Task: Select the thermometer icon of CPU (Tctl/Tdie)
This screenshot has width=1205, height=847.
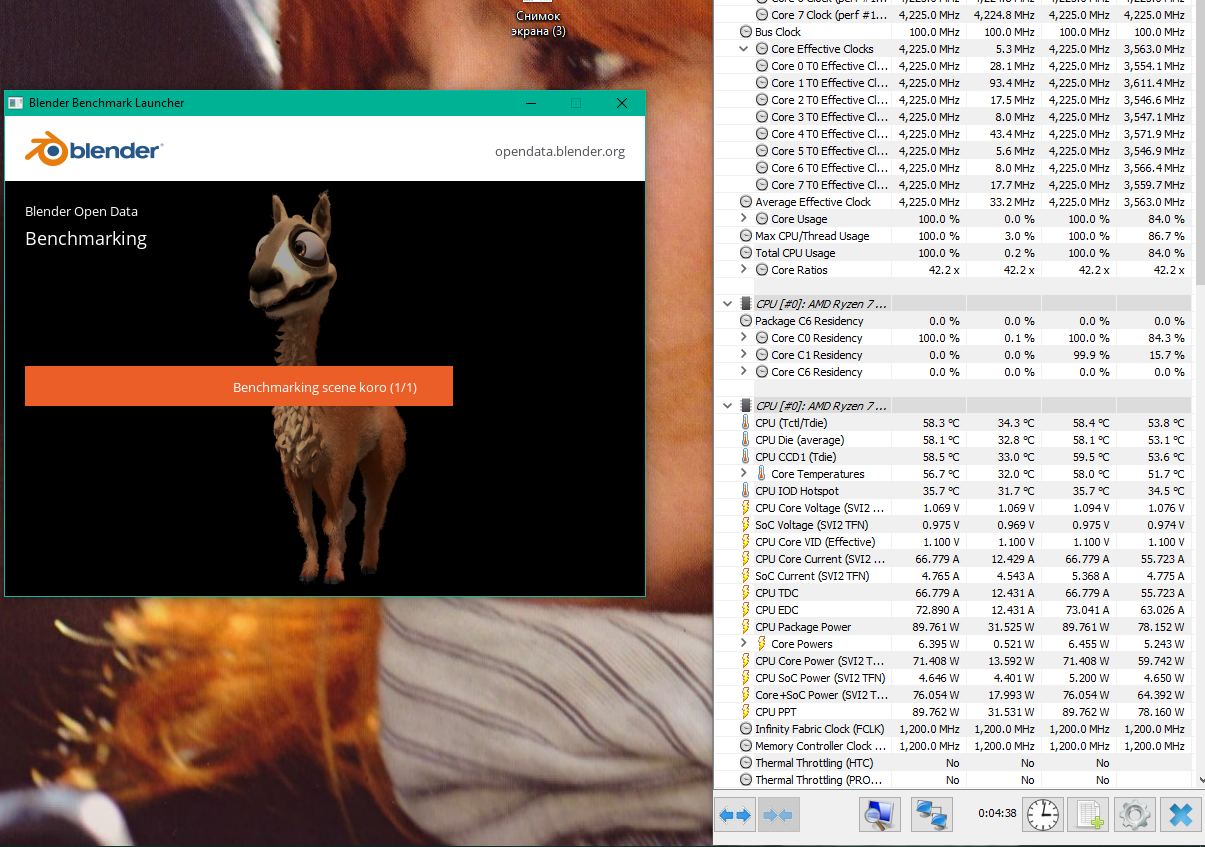Action: pos(745,423)
